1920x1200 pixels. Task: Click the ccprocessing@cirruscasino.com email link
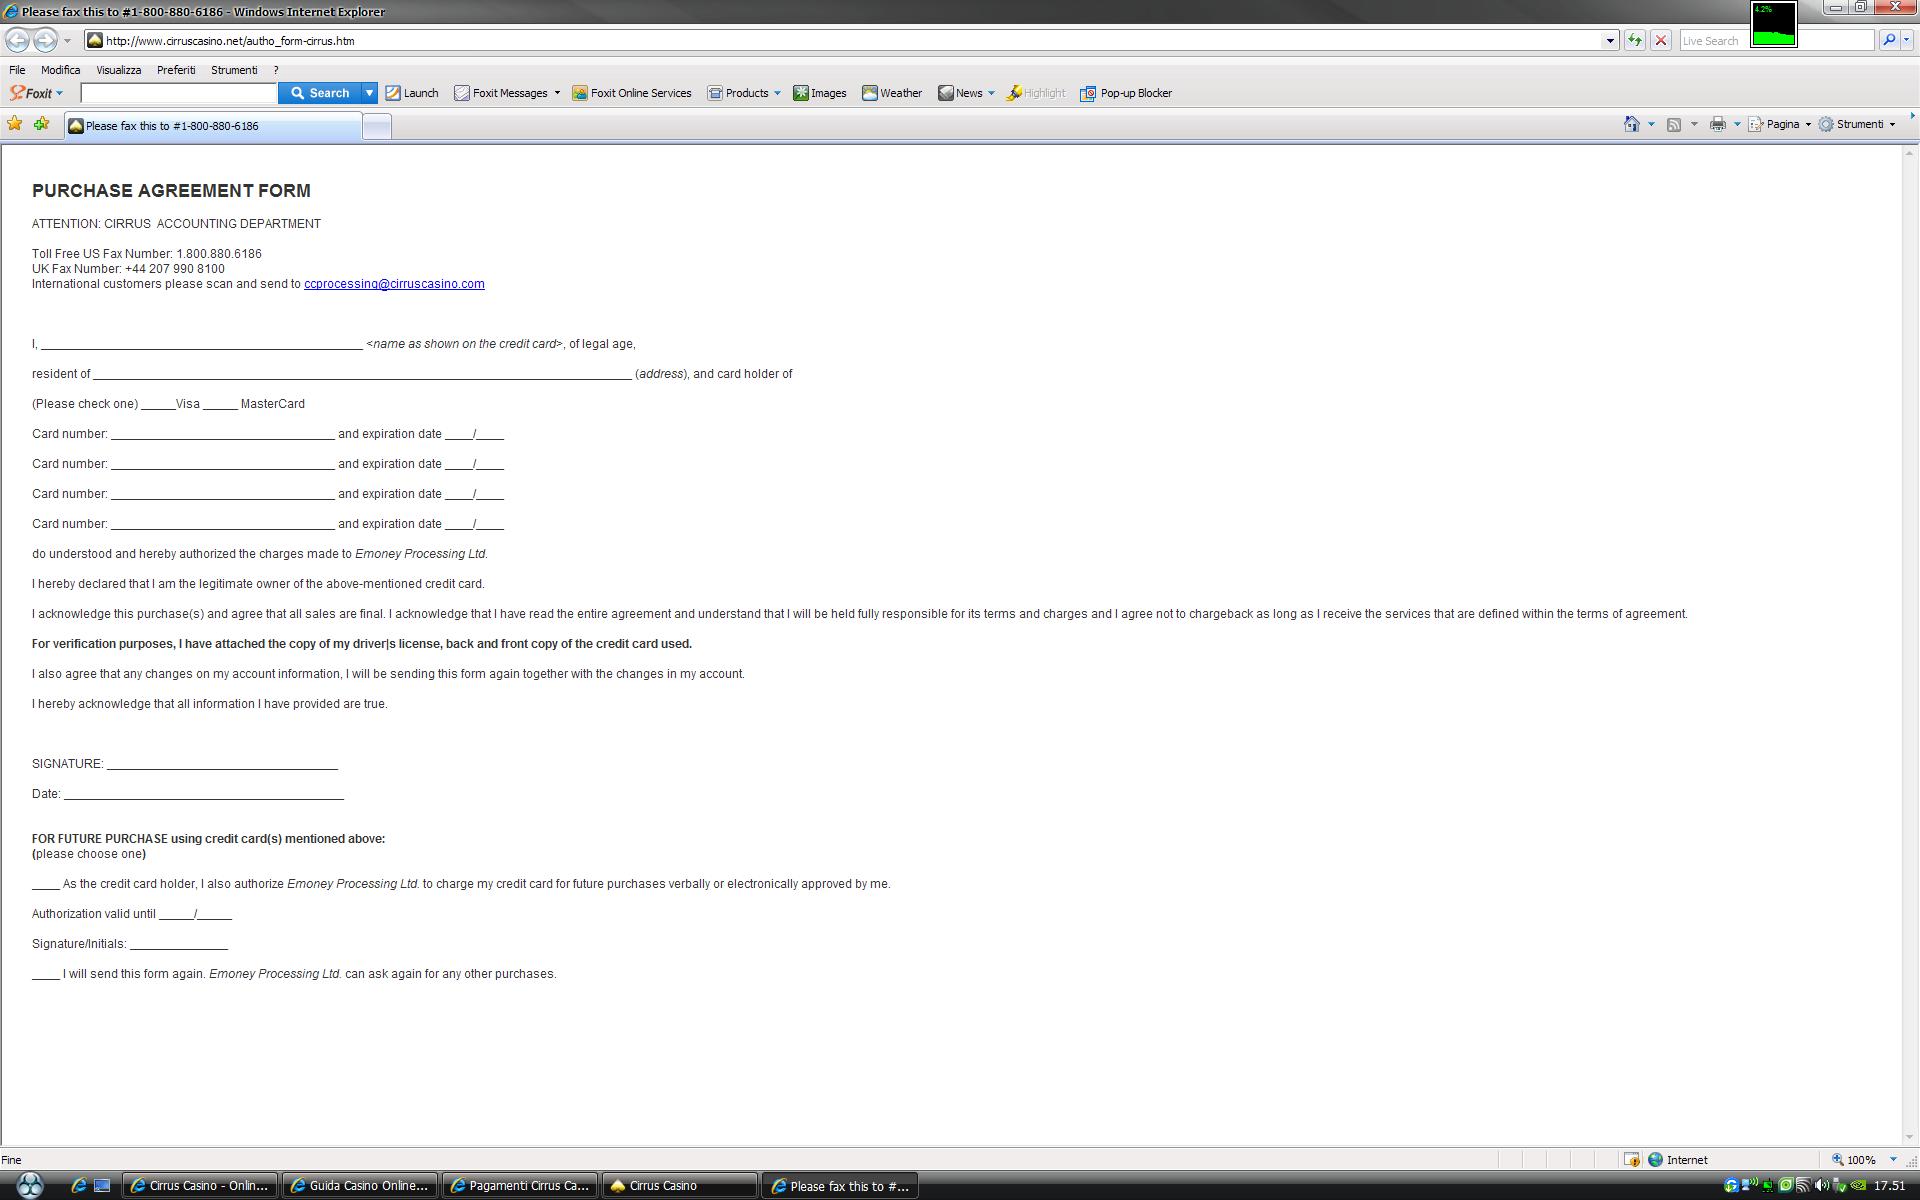394,284
